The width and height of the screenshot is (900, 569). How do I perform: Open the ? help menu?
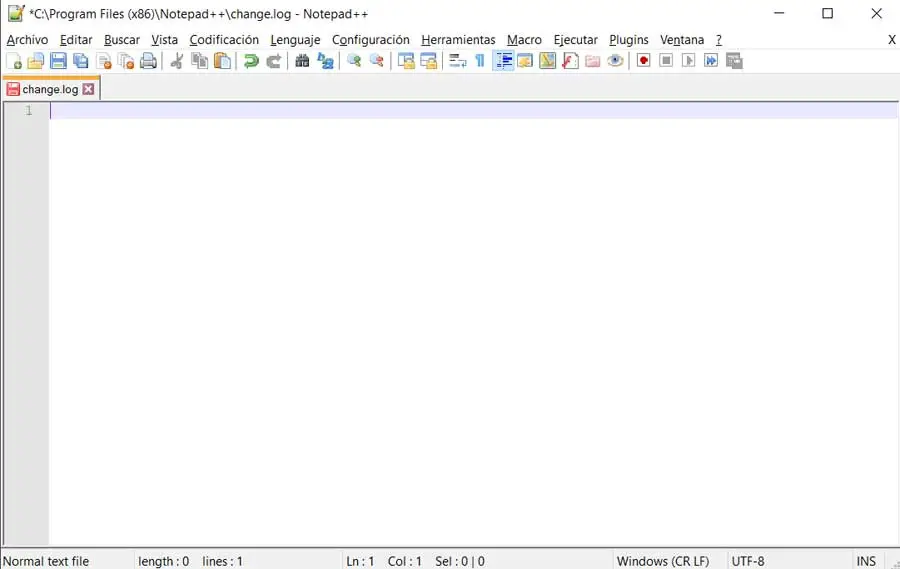coord(719,40)
